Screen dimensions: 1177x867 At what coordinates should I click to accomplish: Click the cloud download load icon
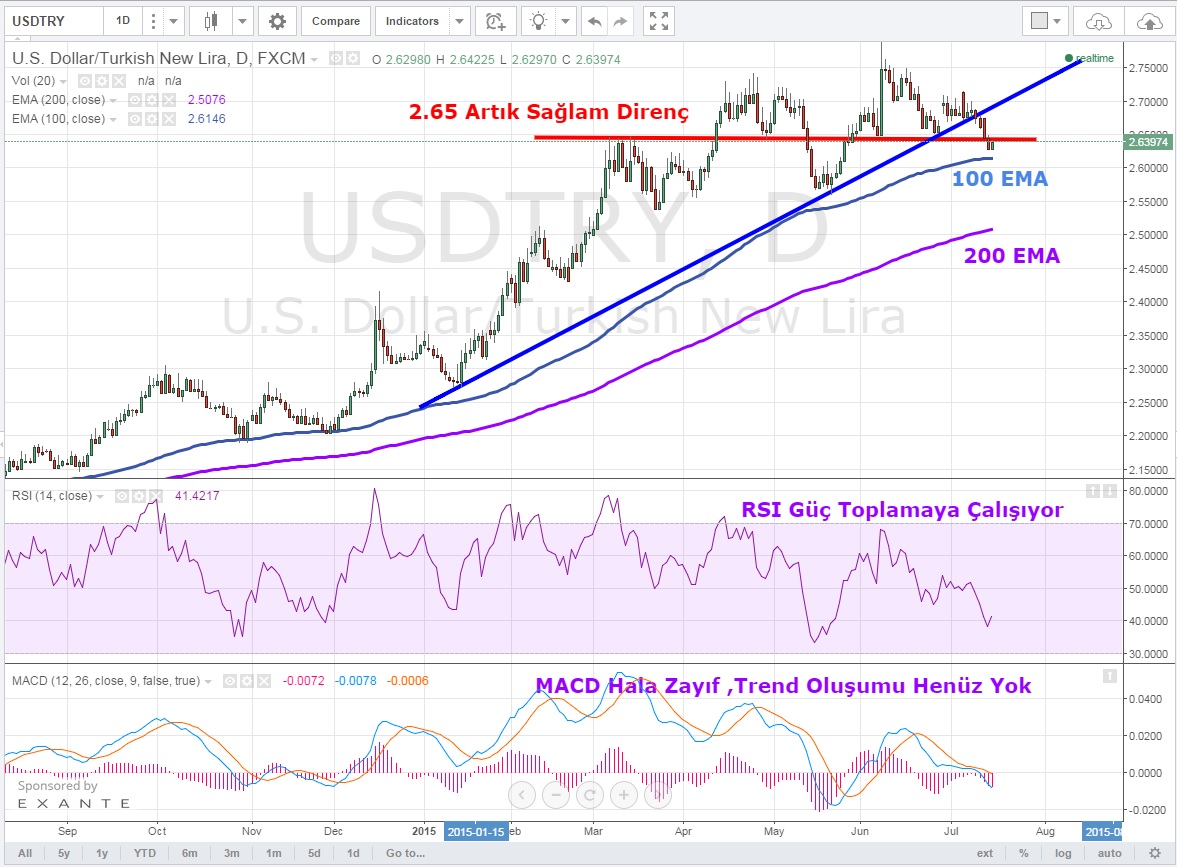(1098, 21)
